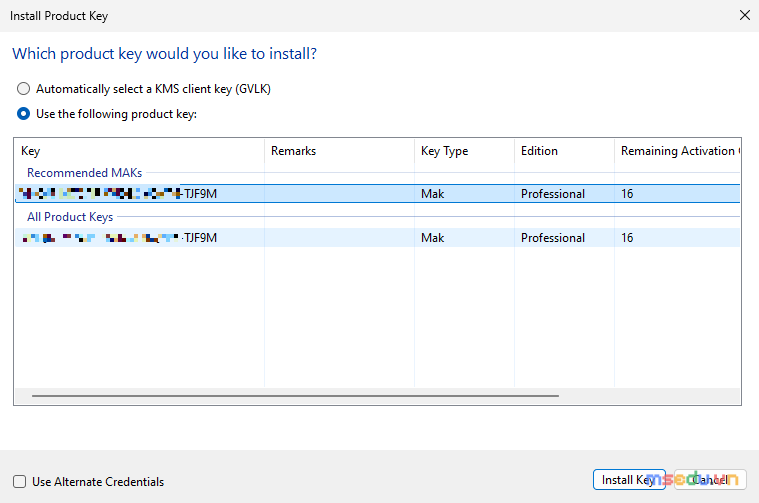The image size is (759, 503).
Task: Click the empty area of the key list
Action: (378, 317)
